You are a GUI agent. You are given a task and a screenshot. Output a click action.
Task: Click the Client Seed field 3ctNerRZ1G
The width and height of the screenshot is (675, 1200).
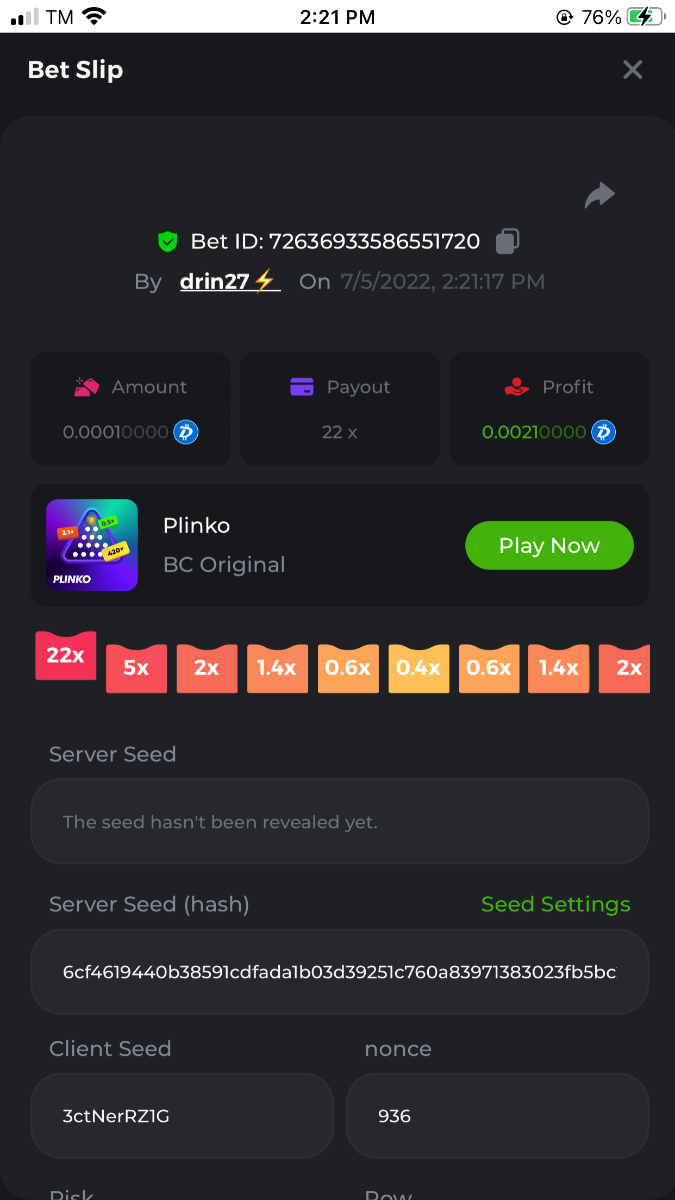click(x=182, y=1116)
